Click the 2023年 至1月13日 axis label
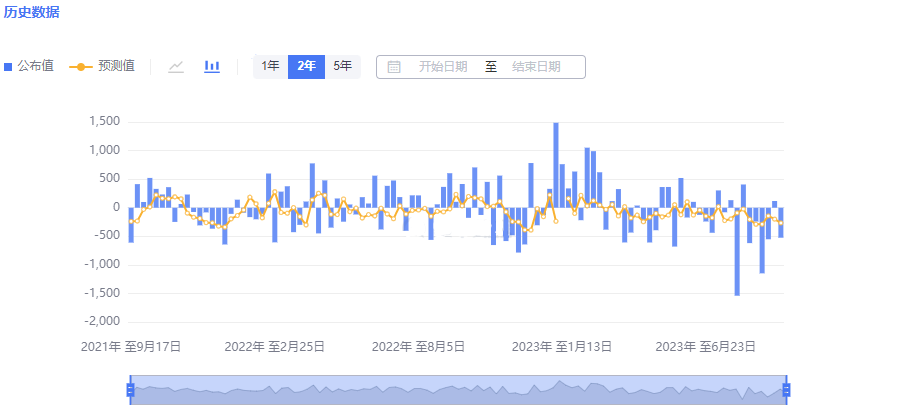This screenshot has width=913, height=411. tap(562, 347)
